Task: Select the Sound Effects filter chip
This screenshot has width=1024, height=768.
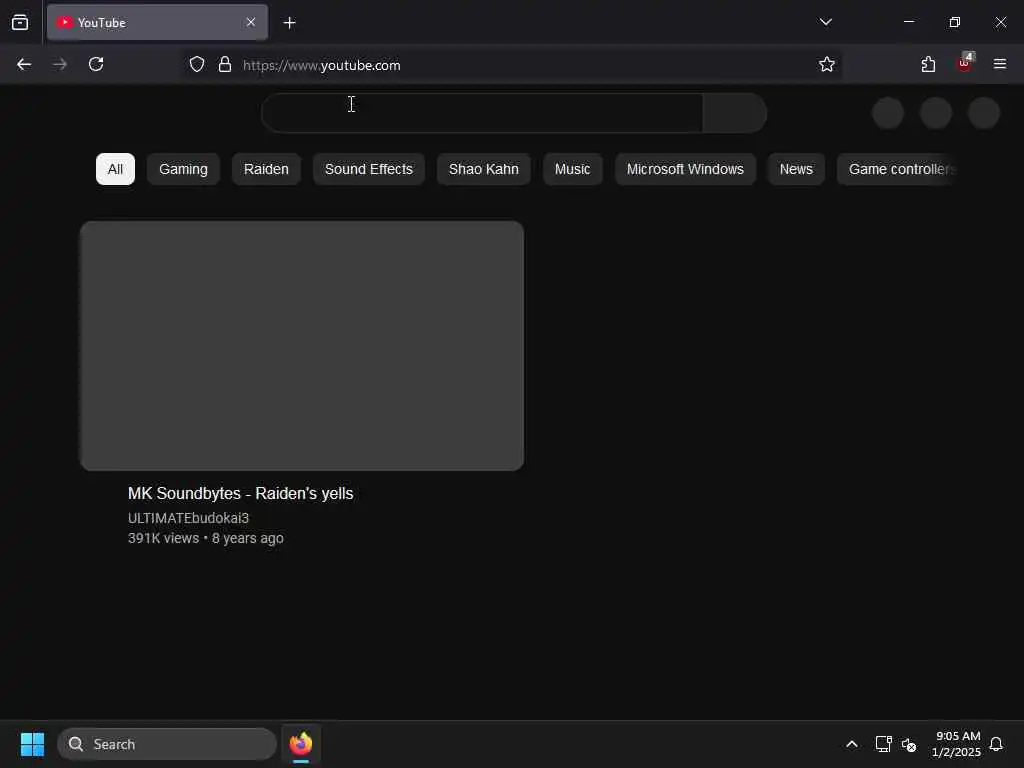Action: click(369, 169)
